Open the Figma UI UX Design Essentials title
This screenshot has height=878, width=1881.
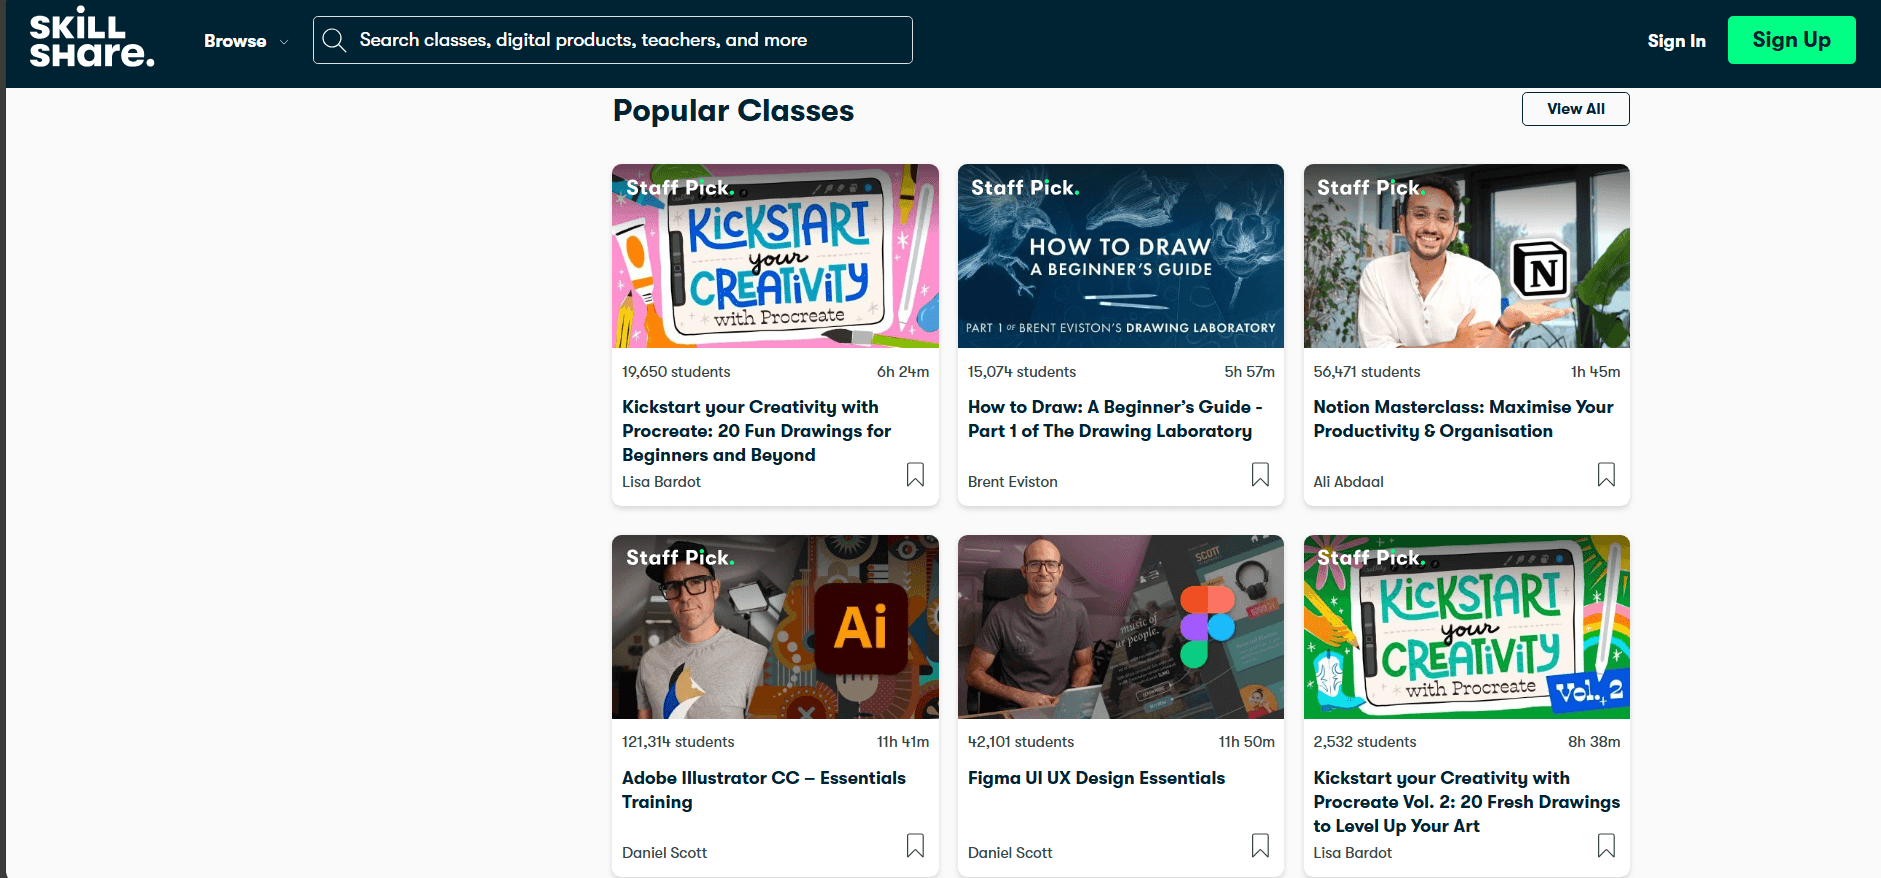[1096, 778]
